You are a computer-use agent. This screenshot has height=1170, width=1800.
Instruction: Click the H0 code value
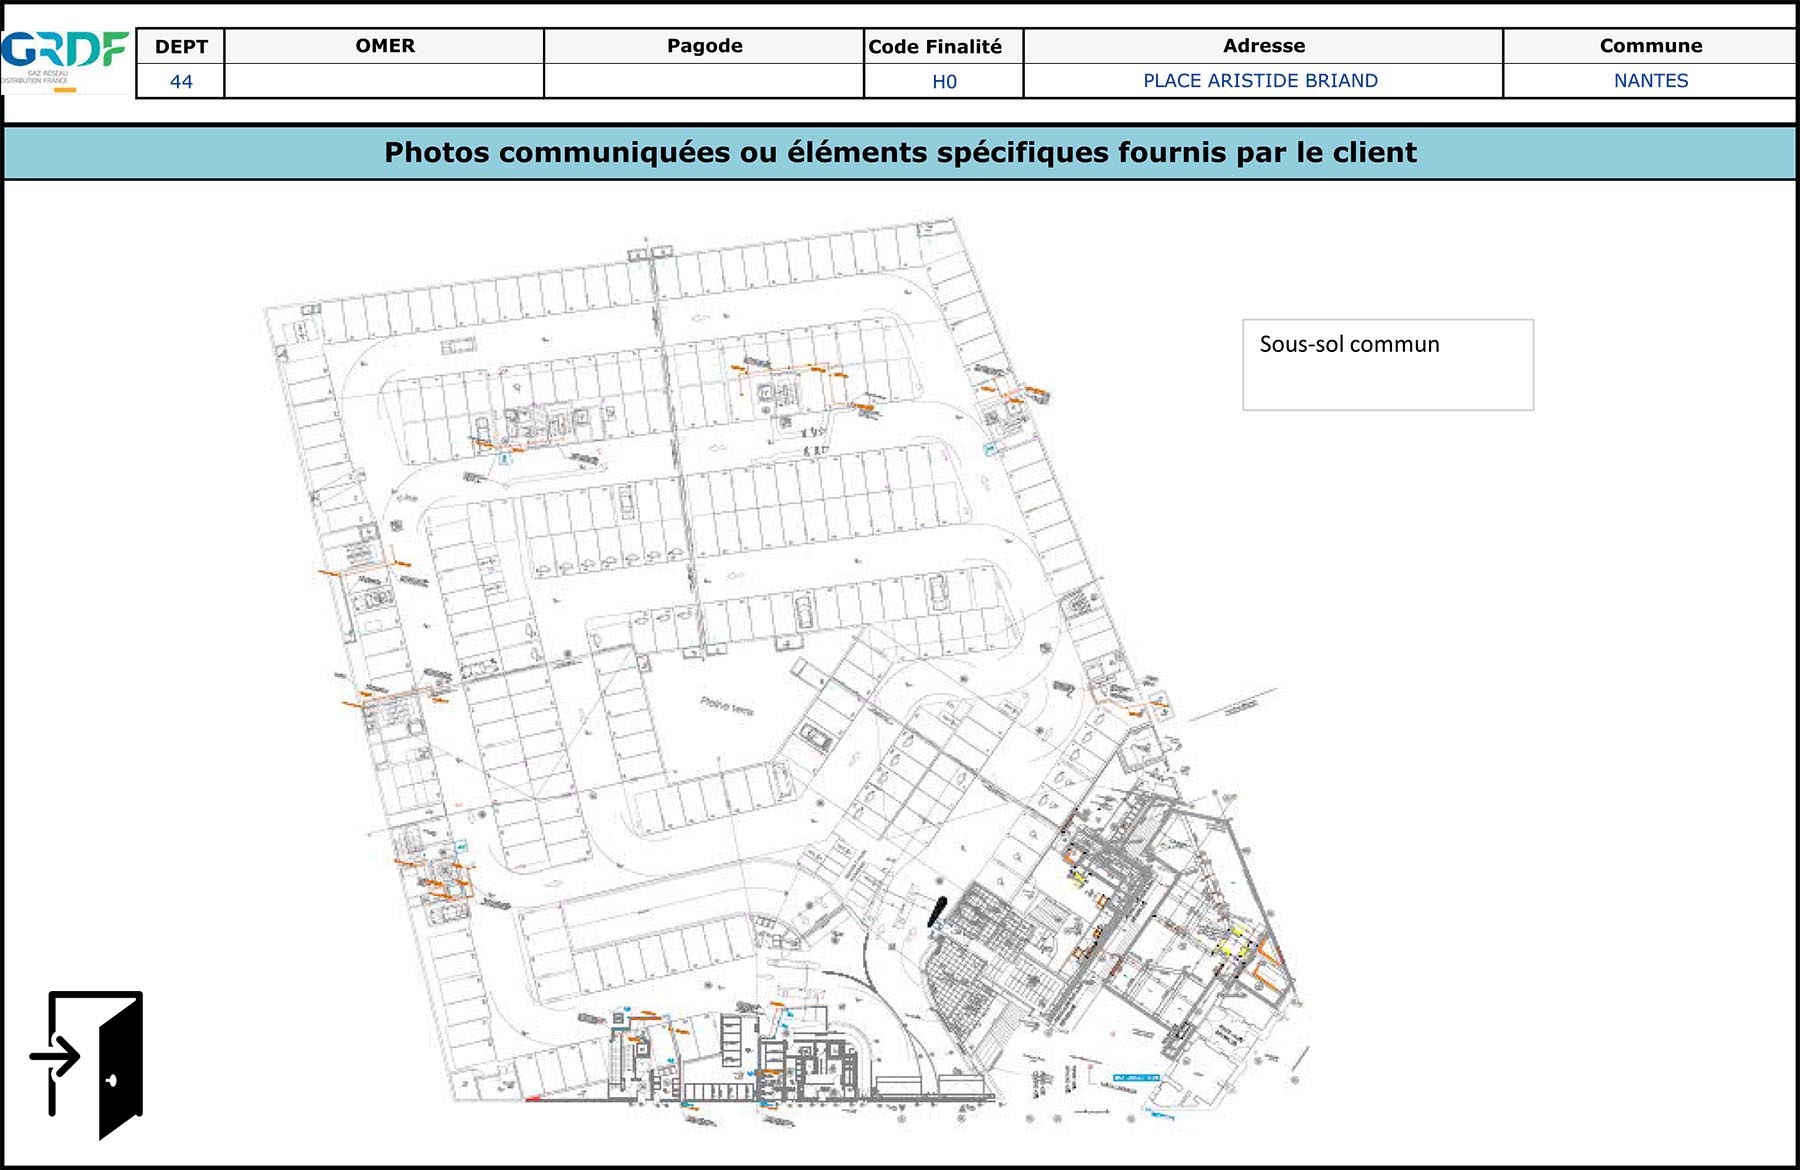tap(943, 81)
